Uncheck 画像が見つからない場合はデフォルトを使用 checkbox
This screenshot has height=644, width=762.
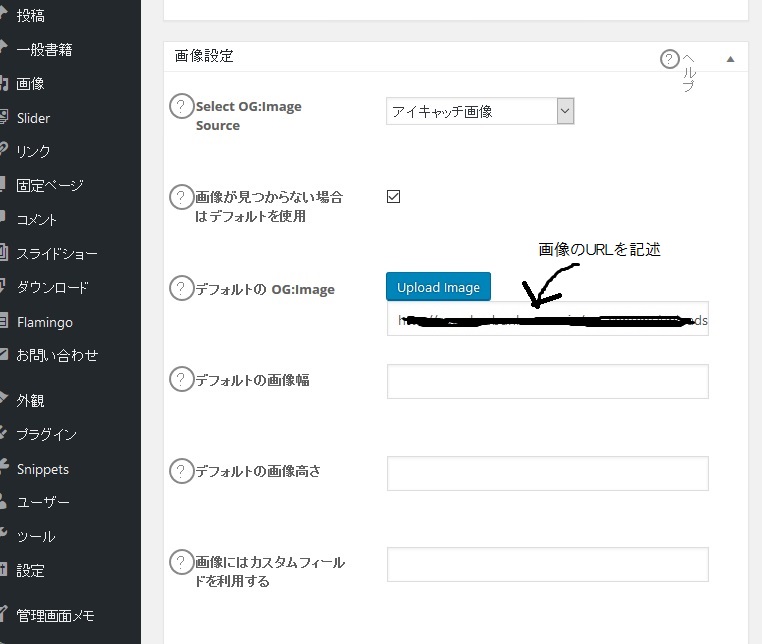pos(393,197)
